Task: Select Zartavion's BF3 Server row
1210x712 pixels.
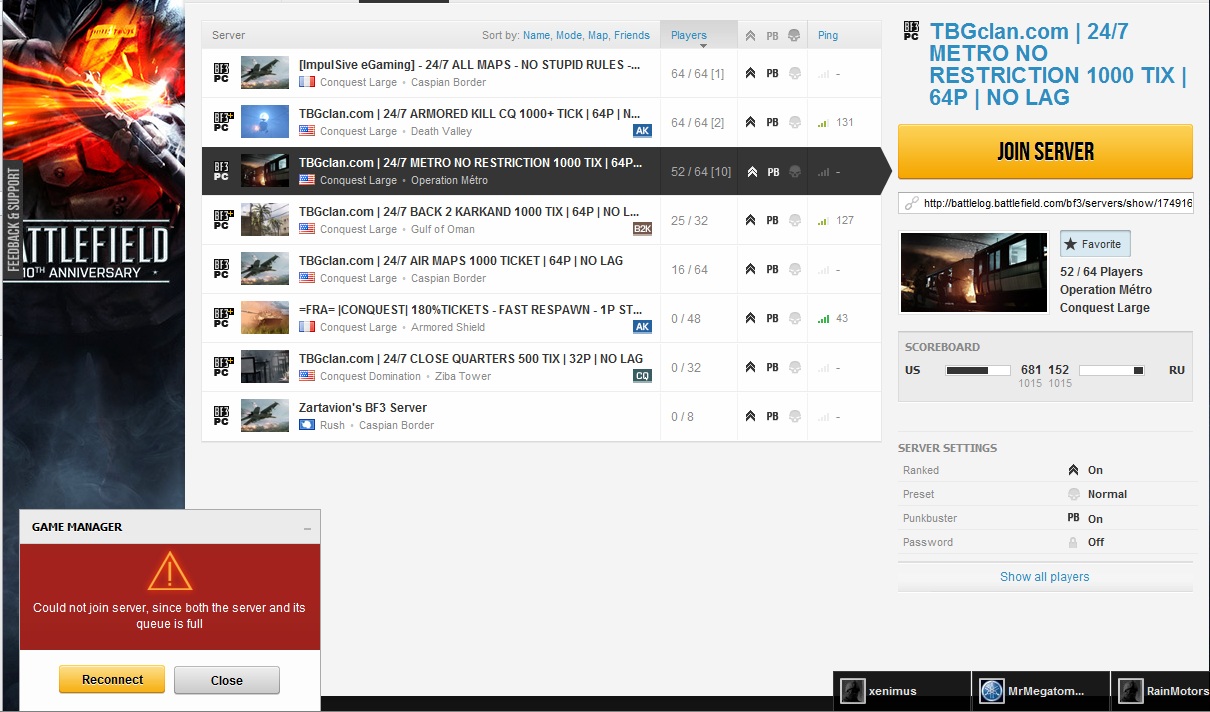Action: point(541,416)
